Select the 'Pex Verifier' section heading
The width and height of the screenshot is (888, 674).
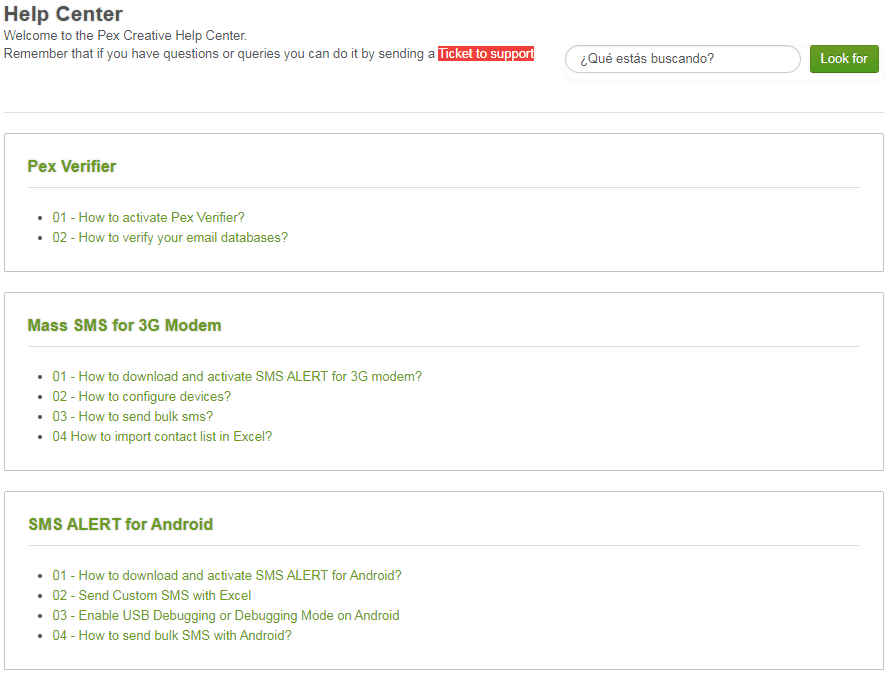[x=72, y=167]
